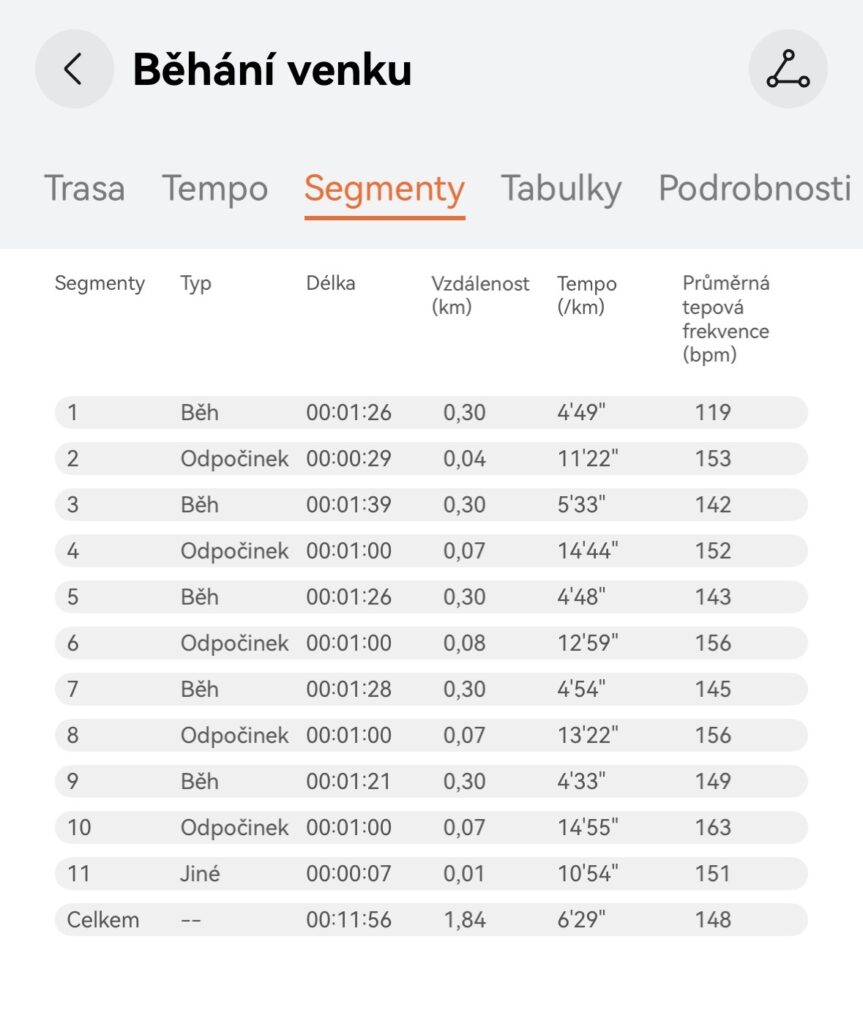The width and height of the screenshot is (863, 1024).
Task: Select the Segmenty tab
Action: click(x=384, y=188)
